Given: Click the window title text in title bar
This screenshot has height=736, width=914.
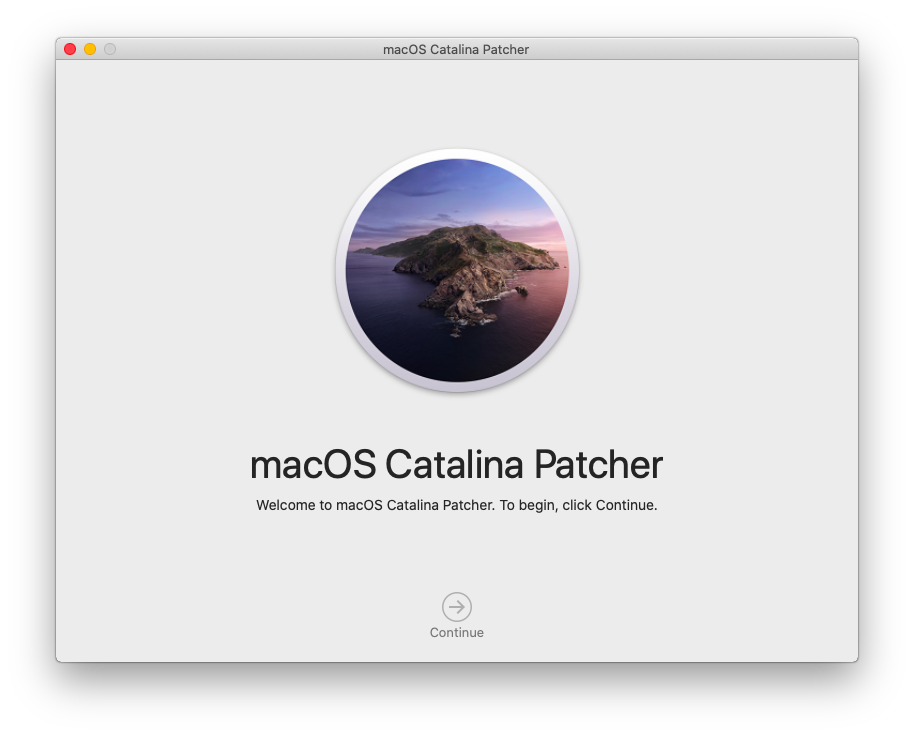Looking at the screenshot, I should (x=456, y=49).
